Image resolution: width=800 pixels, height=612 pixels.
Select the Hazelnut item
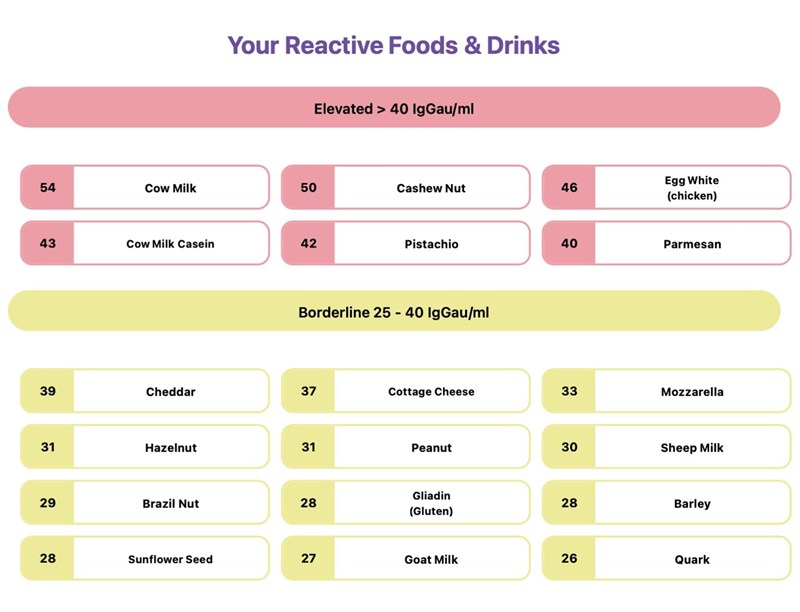[145, 447]
